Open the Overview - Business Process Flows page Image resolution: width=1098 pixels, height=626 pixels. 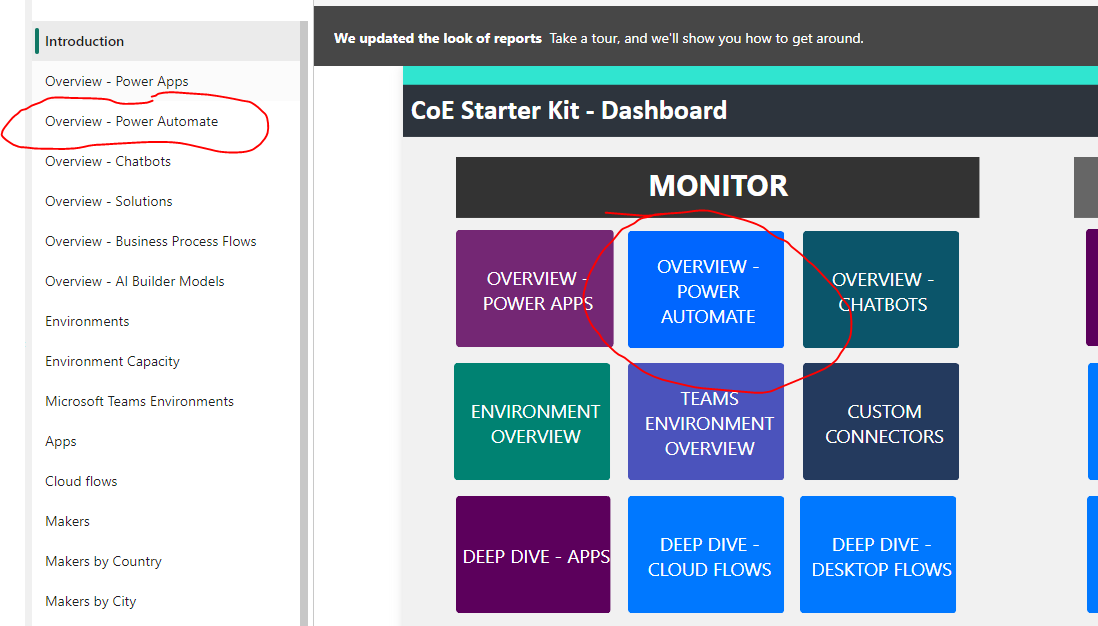tap(150, 241)
